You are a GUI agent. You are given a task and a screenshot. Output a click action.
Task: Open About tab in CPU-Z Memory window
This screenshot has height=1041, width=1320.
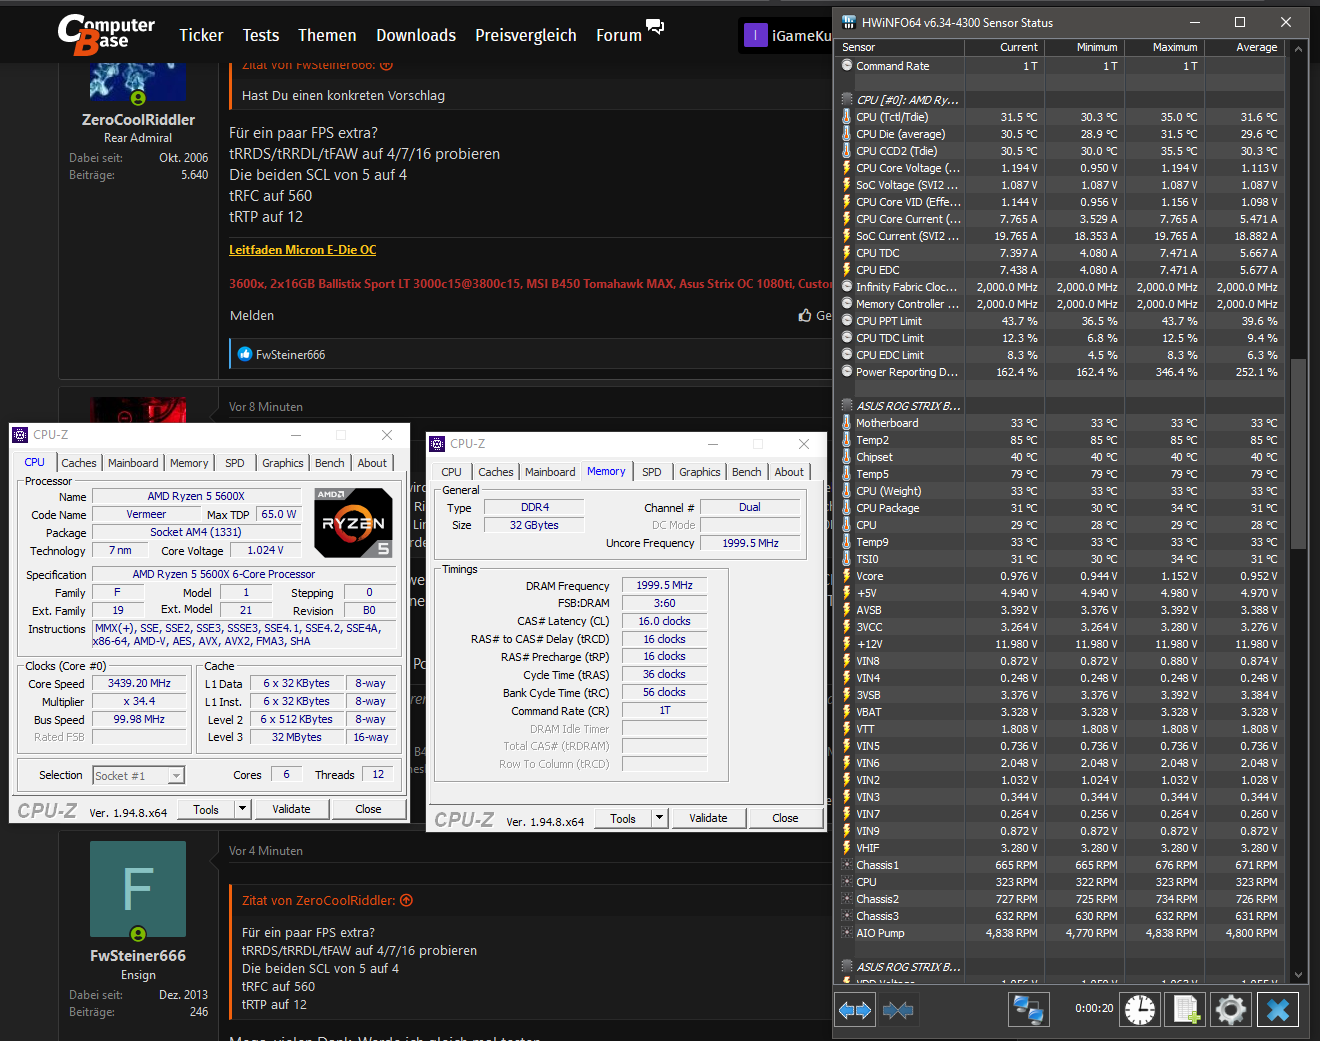point(789,472)
